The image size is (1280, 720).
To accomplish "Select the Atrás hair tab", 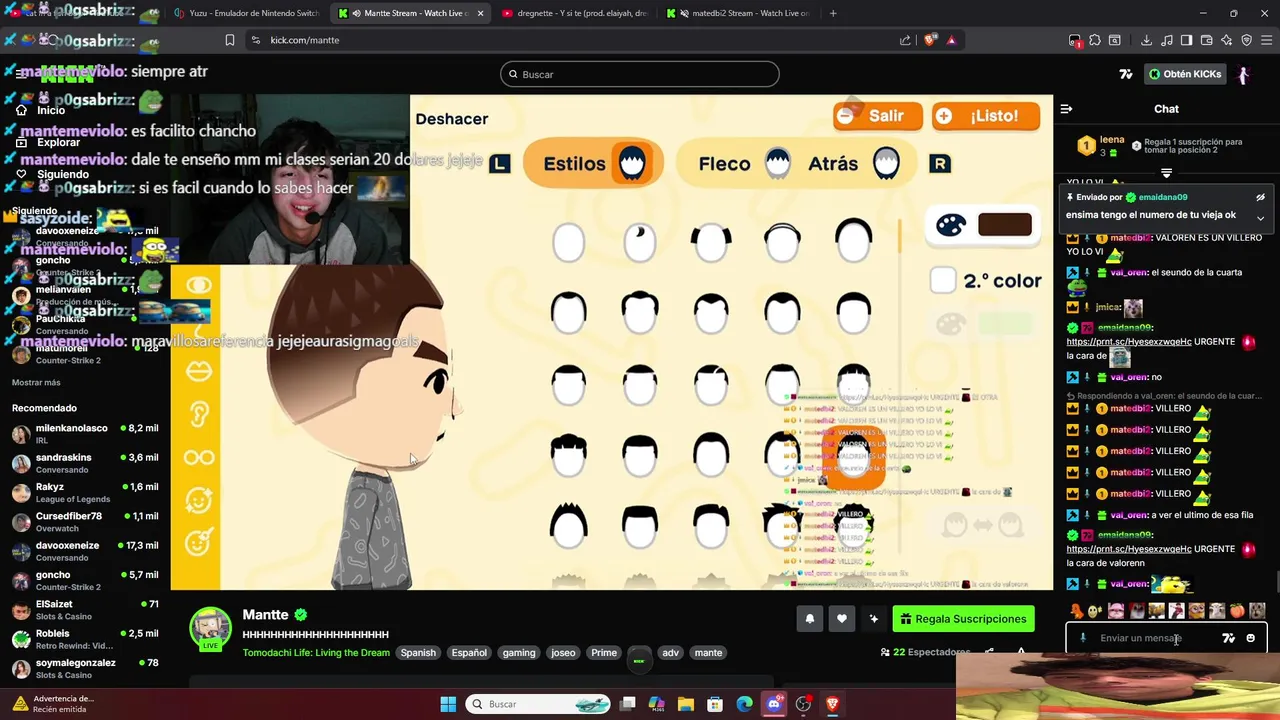I will pos(853,163).
